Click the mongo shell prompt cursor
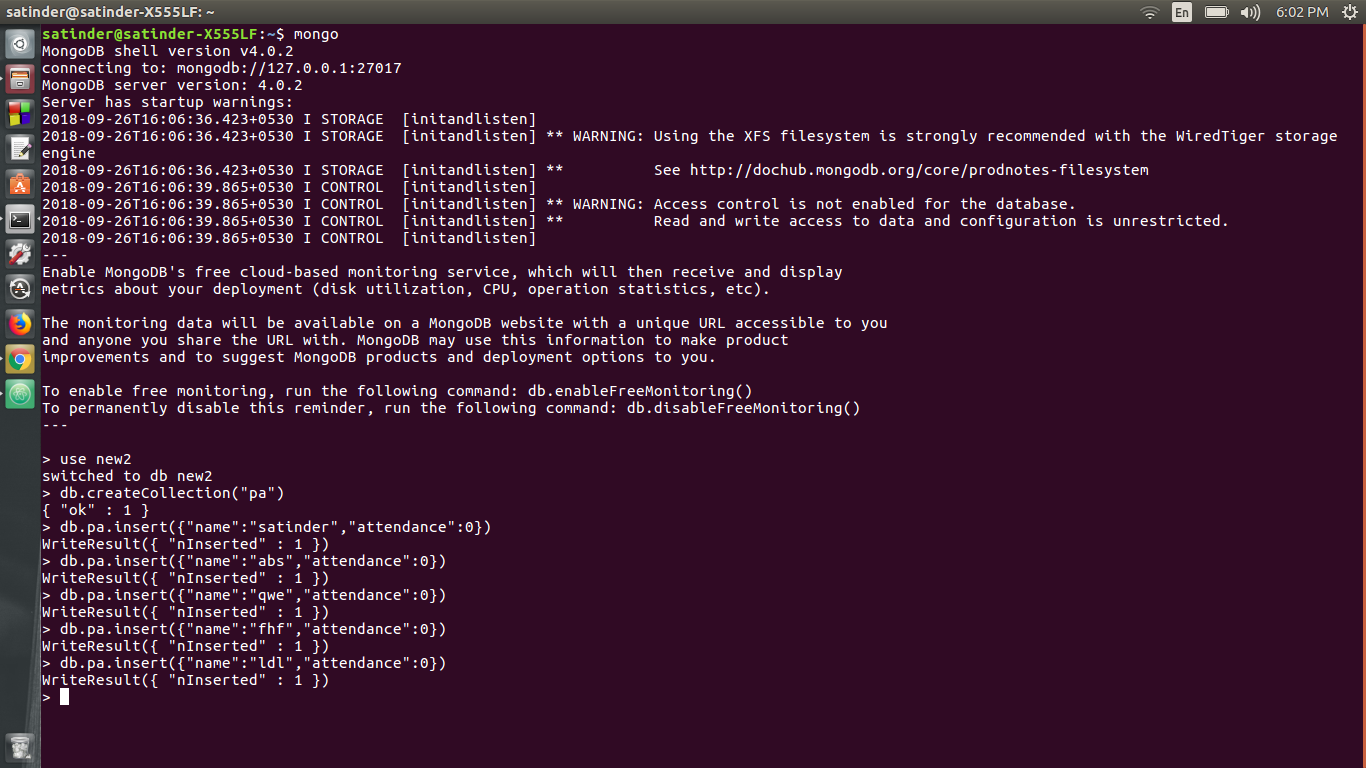1366x768 pixels. tap(64, 697)
